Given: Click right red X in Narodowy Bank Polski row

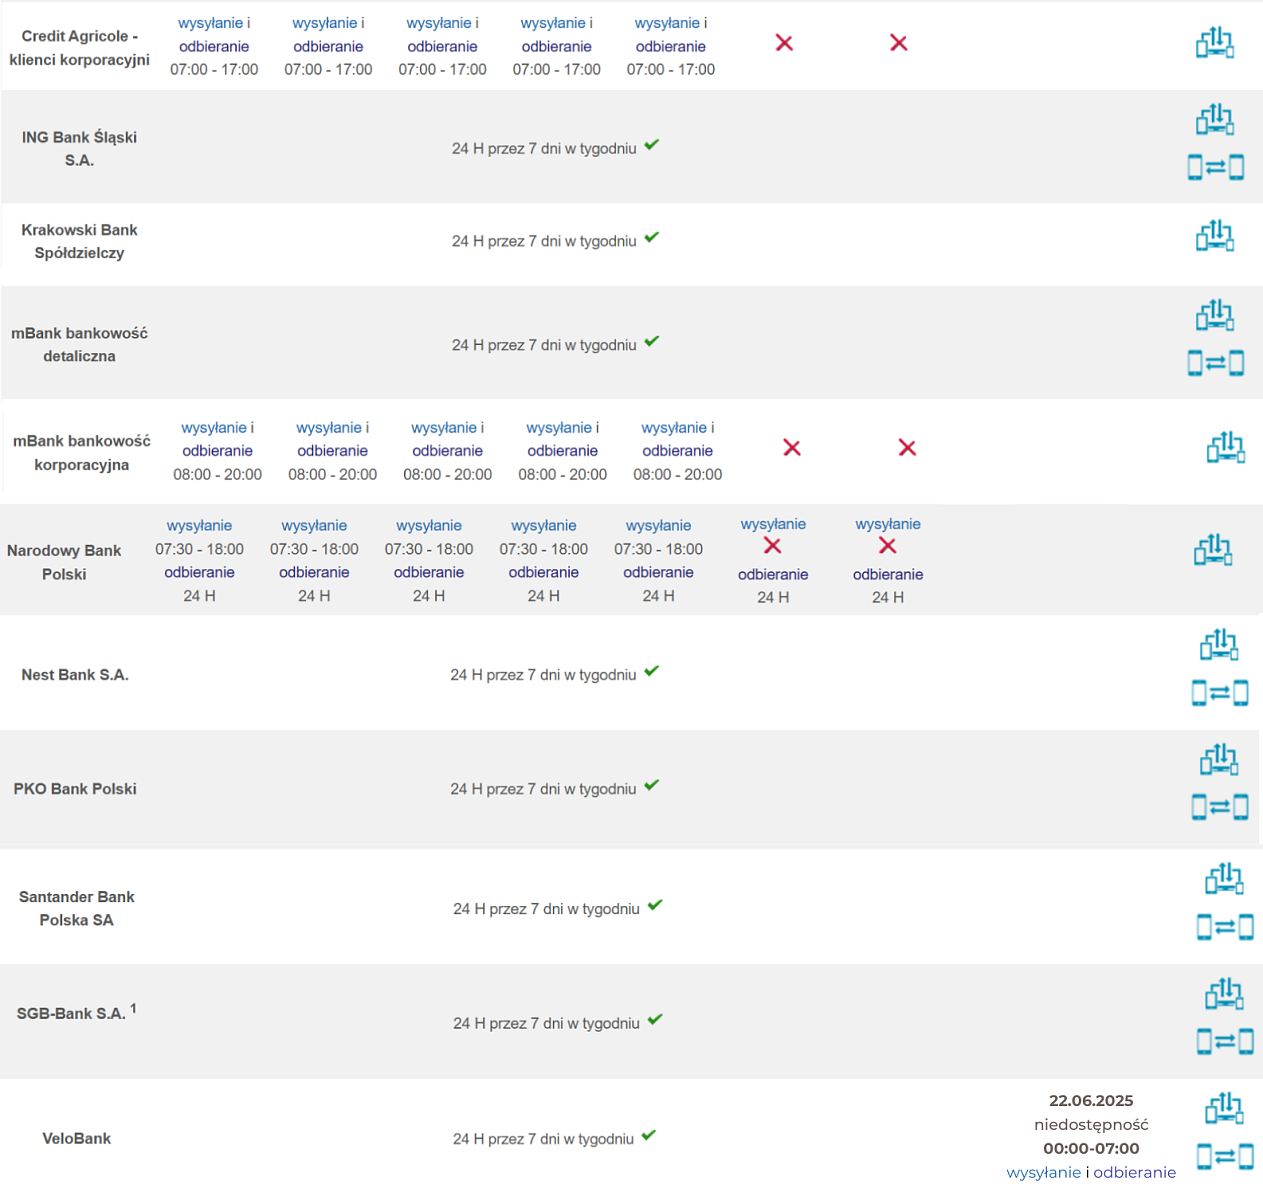Looking at the screenshot, I should pos(887,546).
